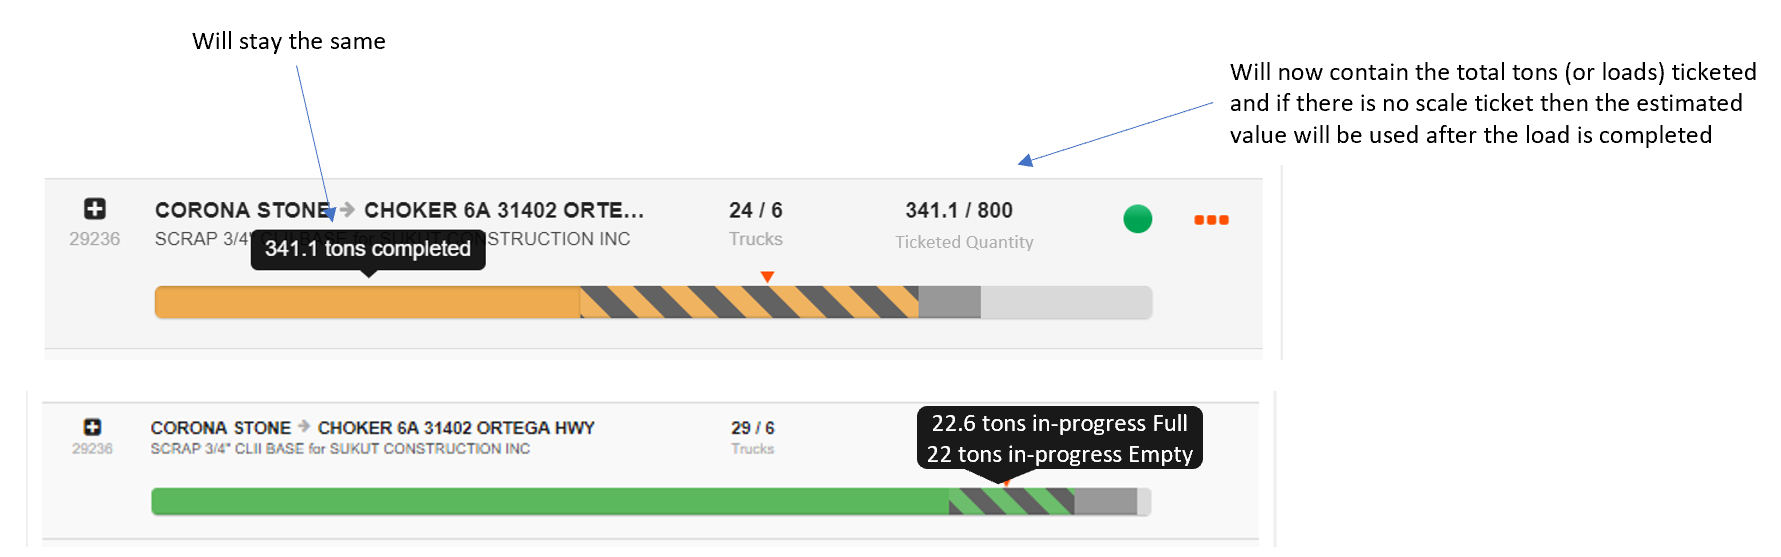Click the 341.1 / 800 ticketed quantity

[959, 210]
